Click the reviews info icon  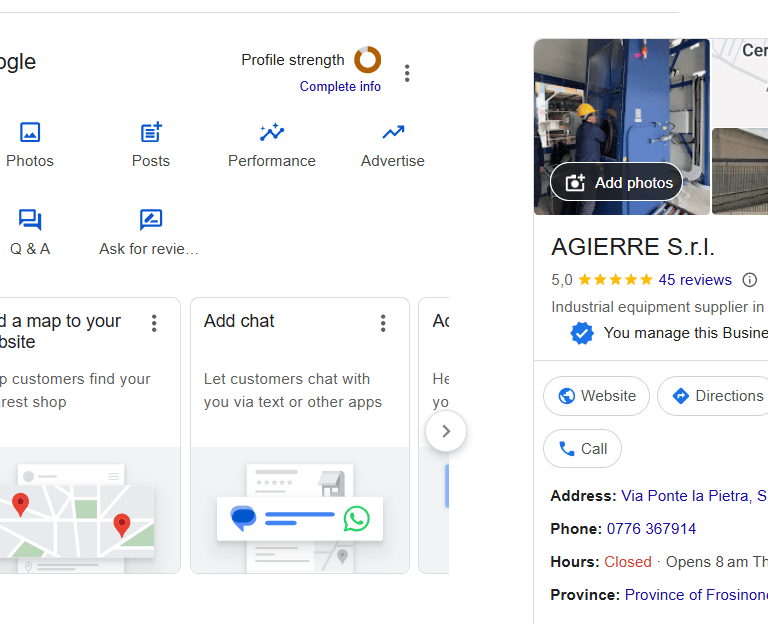[x=749, y=280]
